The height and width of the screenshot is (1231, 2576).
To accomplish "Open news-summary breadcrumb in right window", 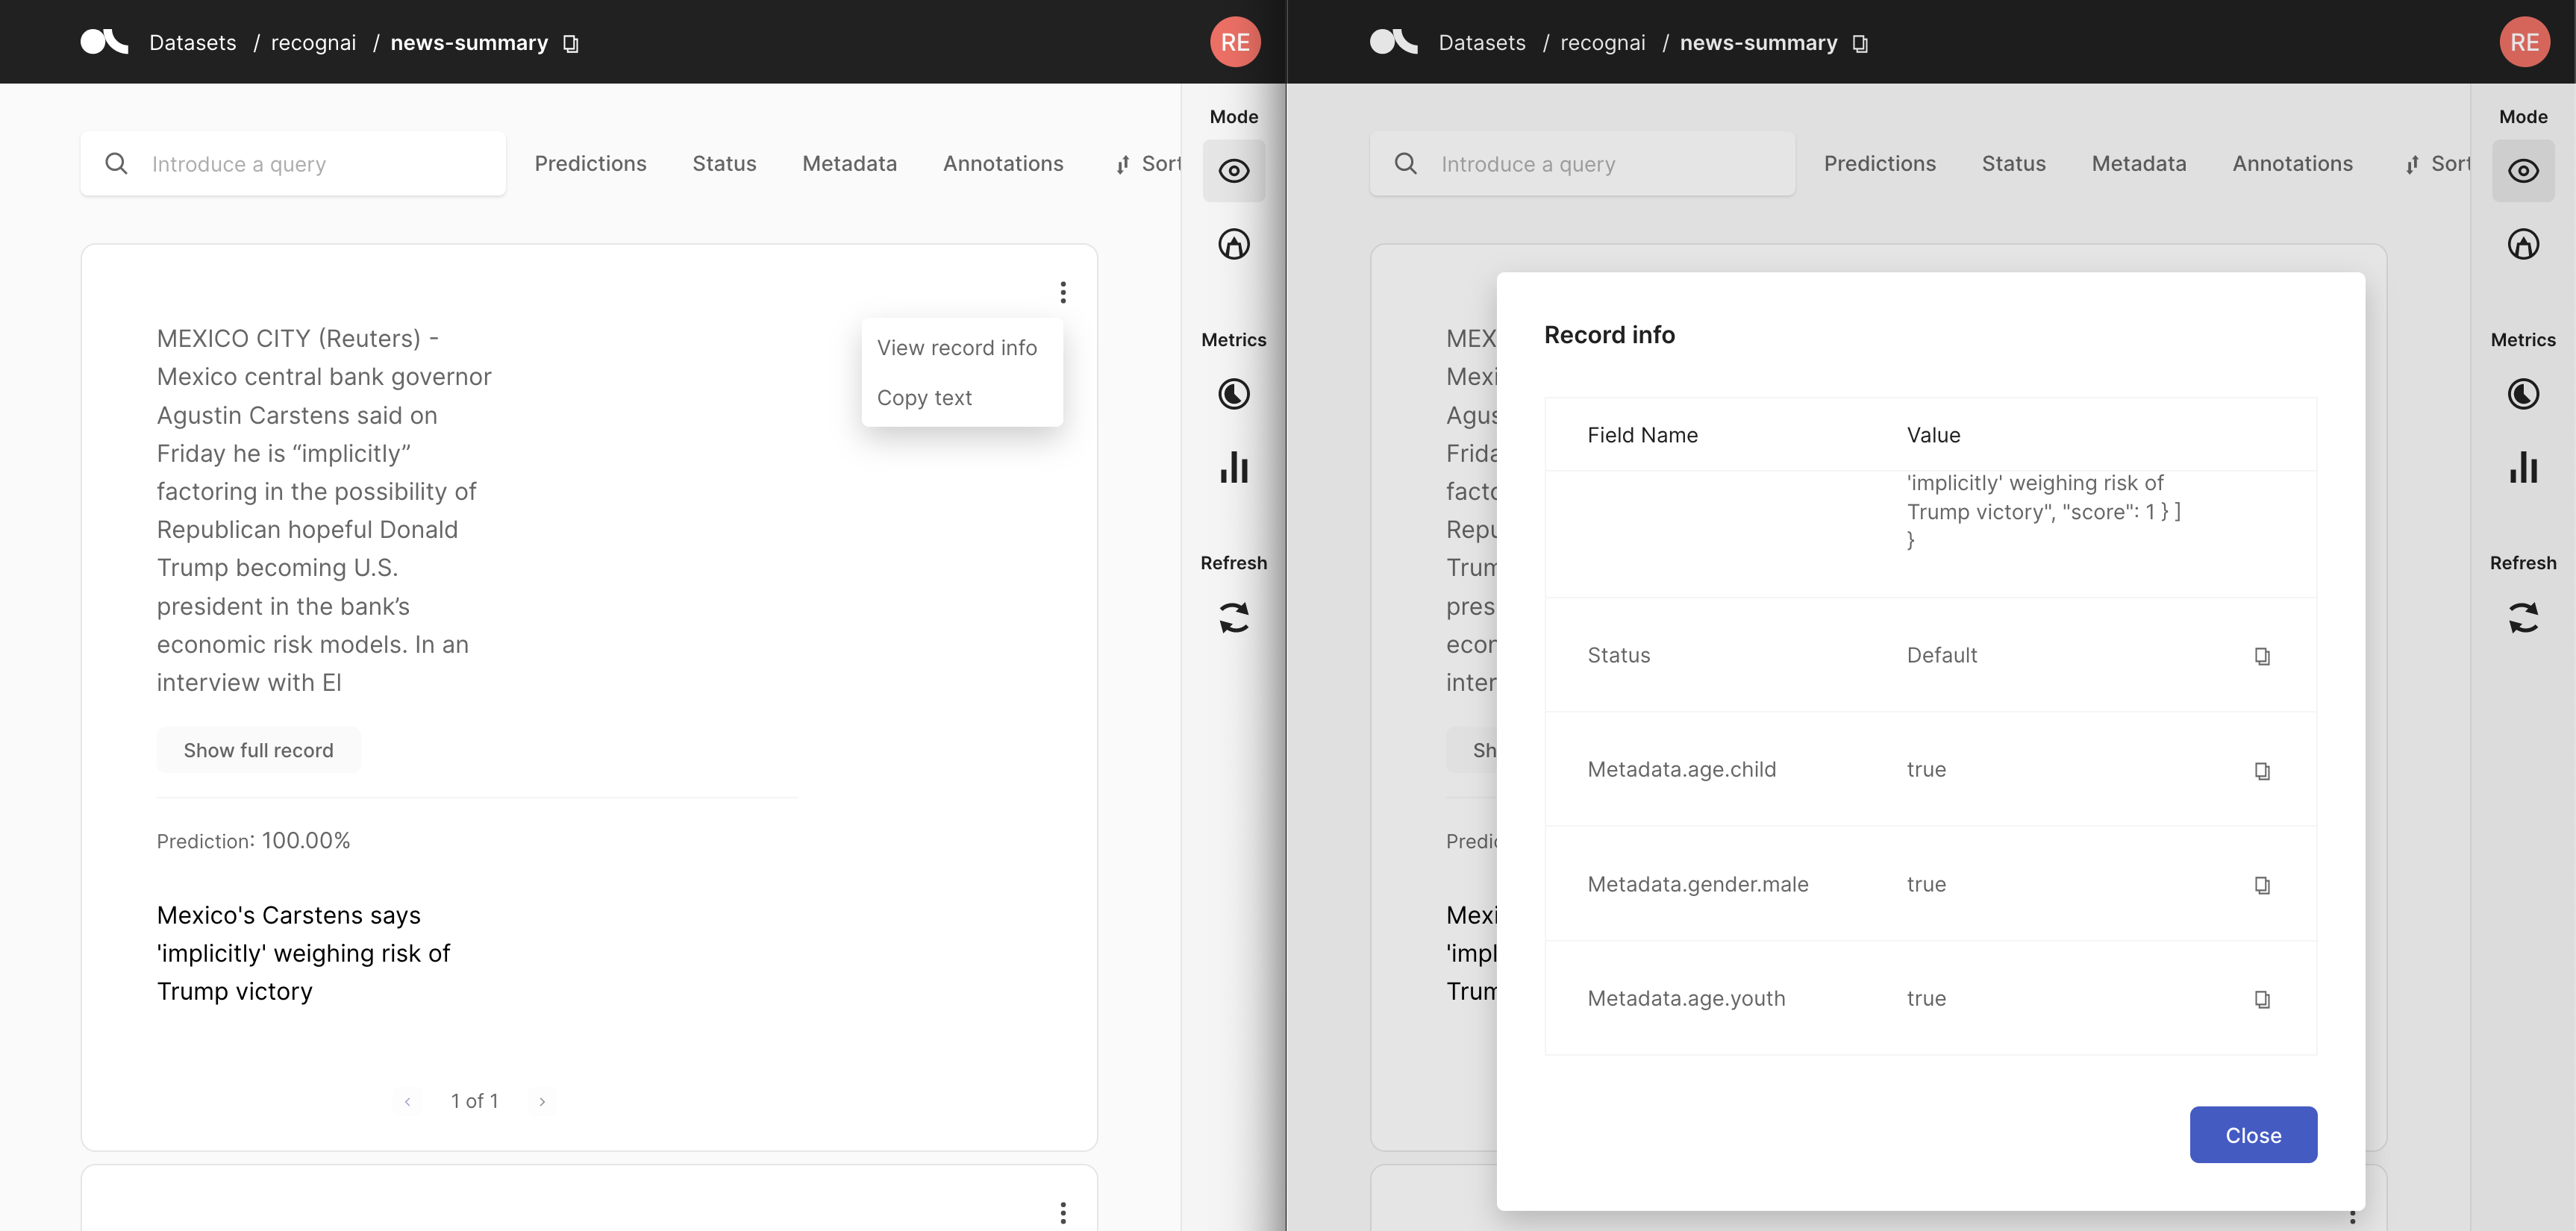I will point(1758,42).
